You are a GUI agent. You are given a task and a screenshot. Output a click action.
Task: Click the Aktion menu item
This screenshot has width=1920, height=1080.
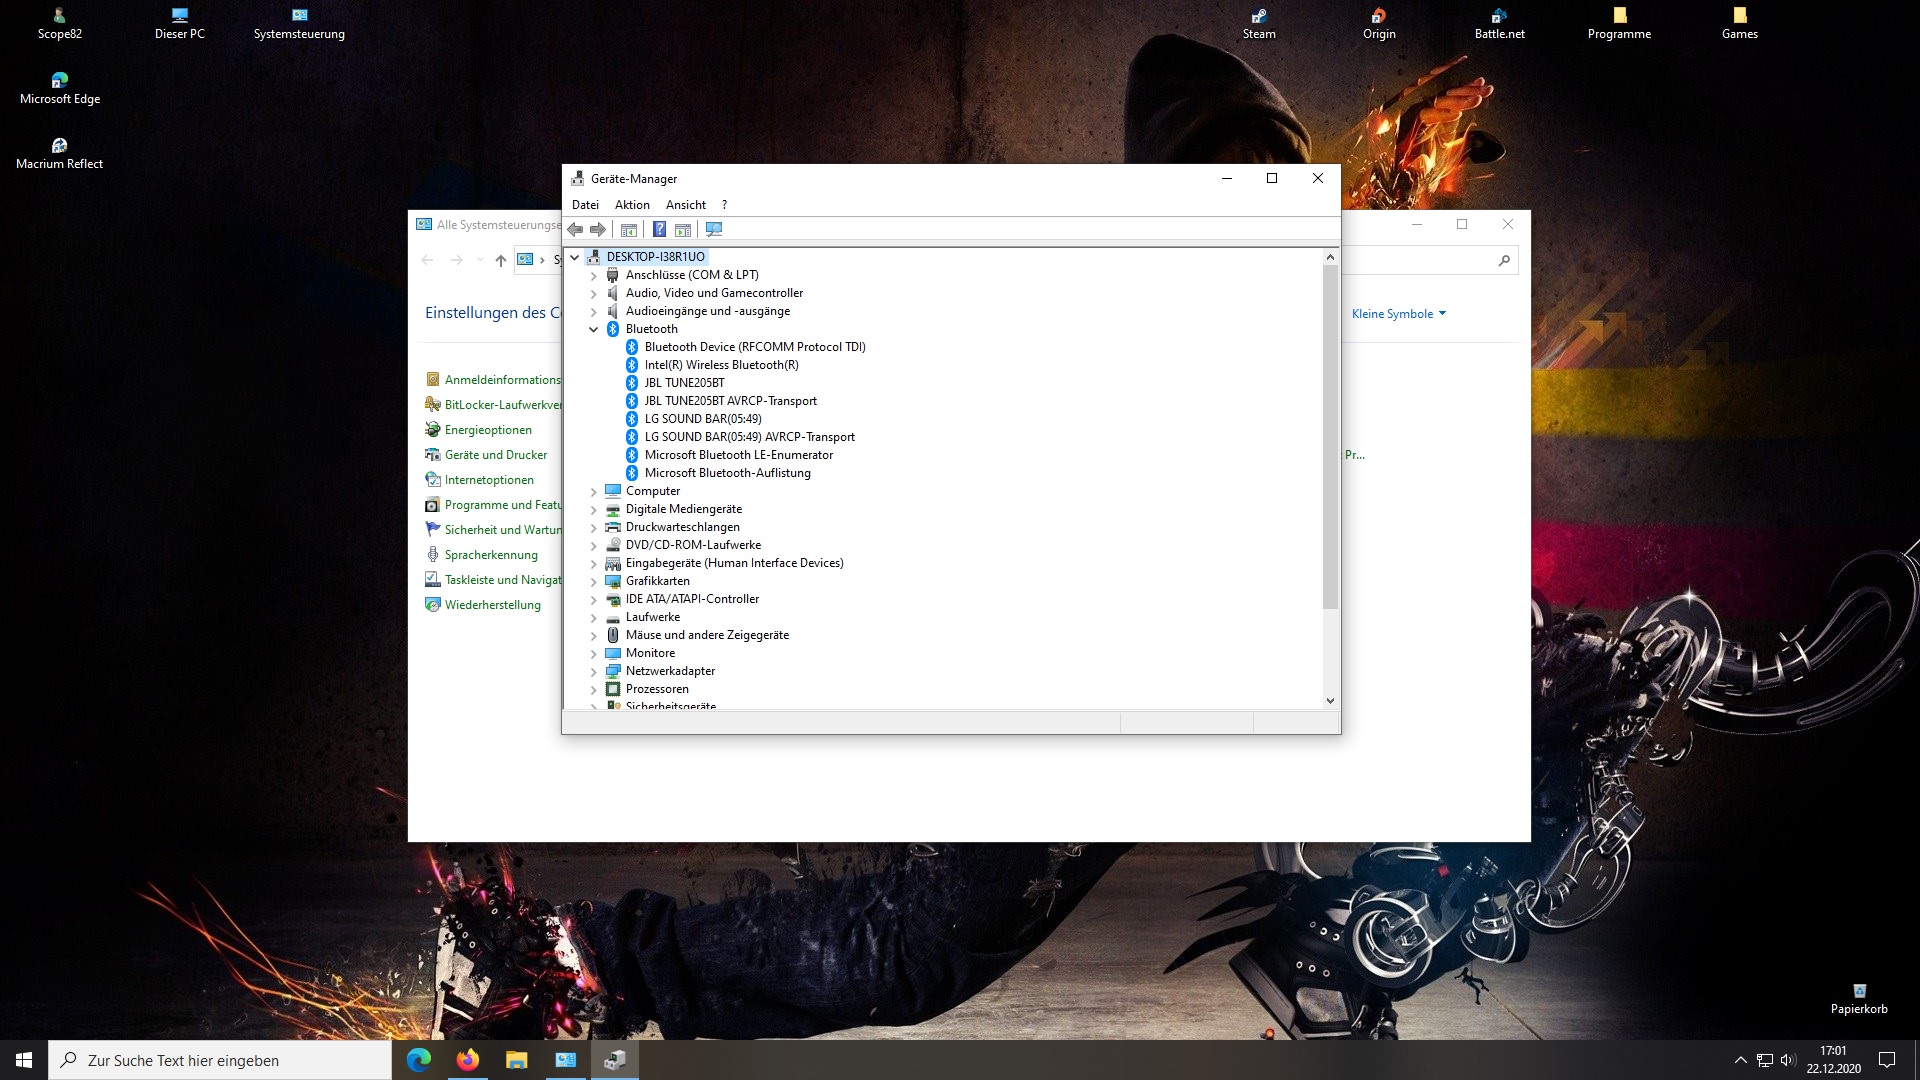(x=632, y=204)
